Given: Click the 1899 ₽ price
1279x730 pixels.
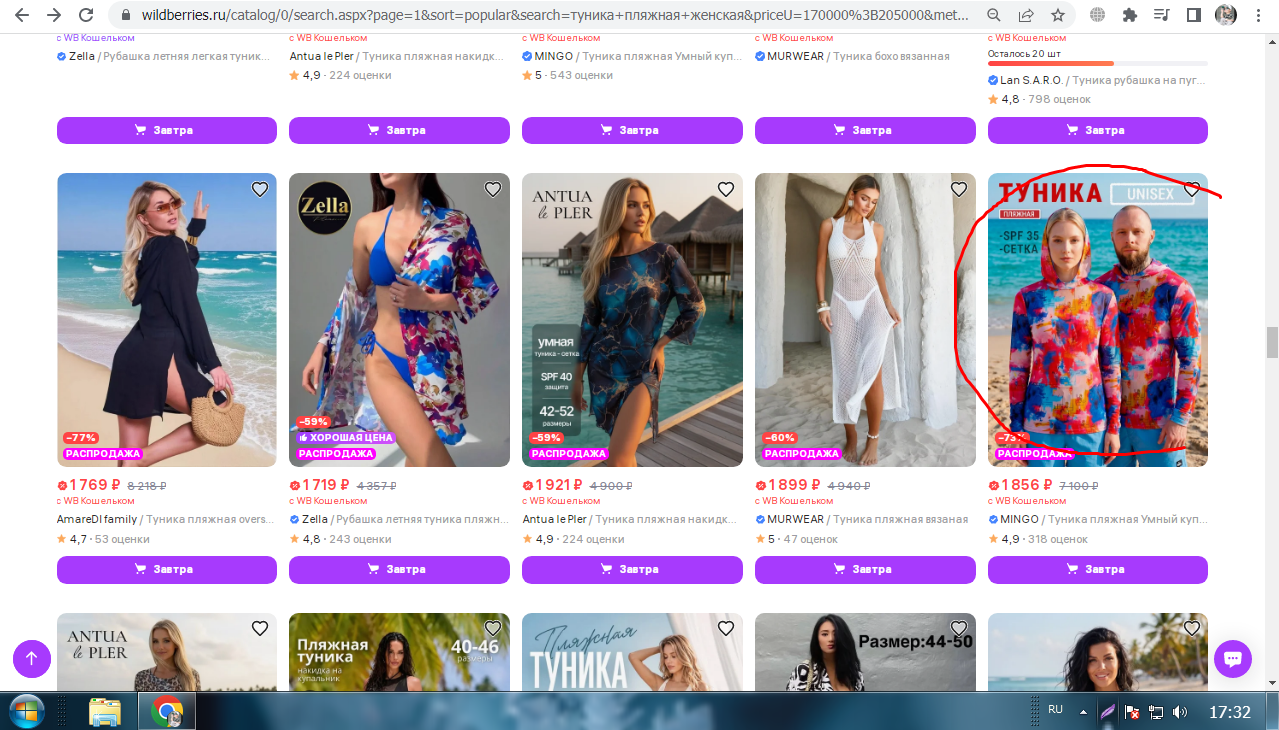Looking at the screenshot, I should point(793,485).
